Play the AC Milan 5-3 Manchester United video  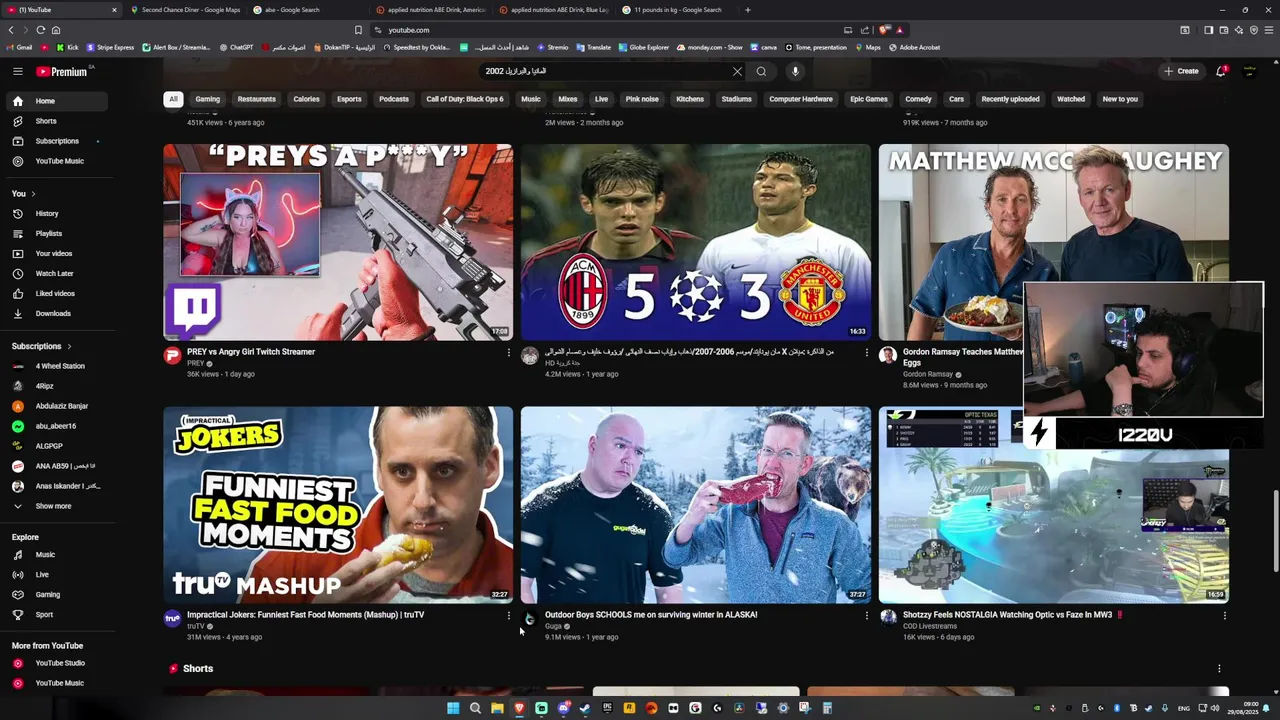(x=695, y=242)
